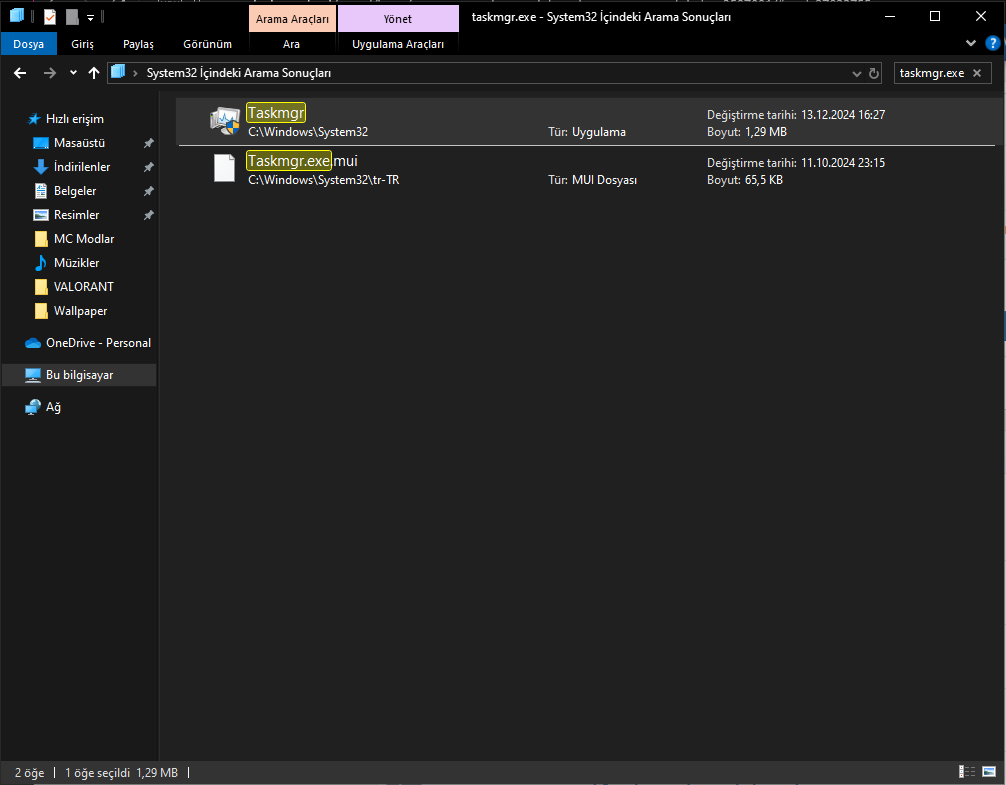Image resolution: width=1006 pixels, height=785 pixels.
Task: Open the Wallpaper folder in sidebar
Action: click(80, 311)
